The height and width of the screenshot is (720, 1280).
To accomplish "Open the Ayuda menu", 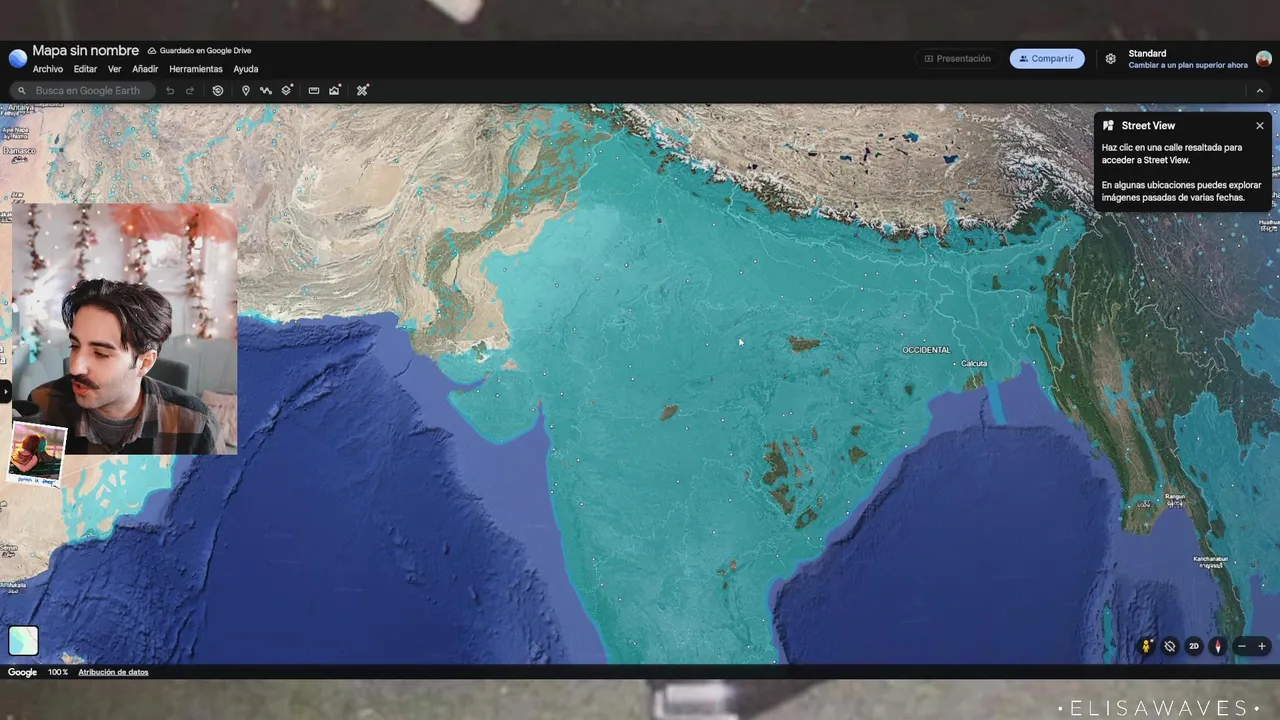I will (246, 69).
